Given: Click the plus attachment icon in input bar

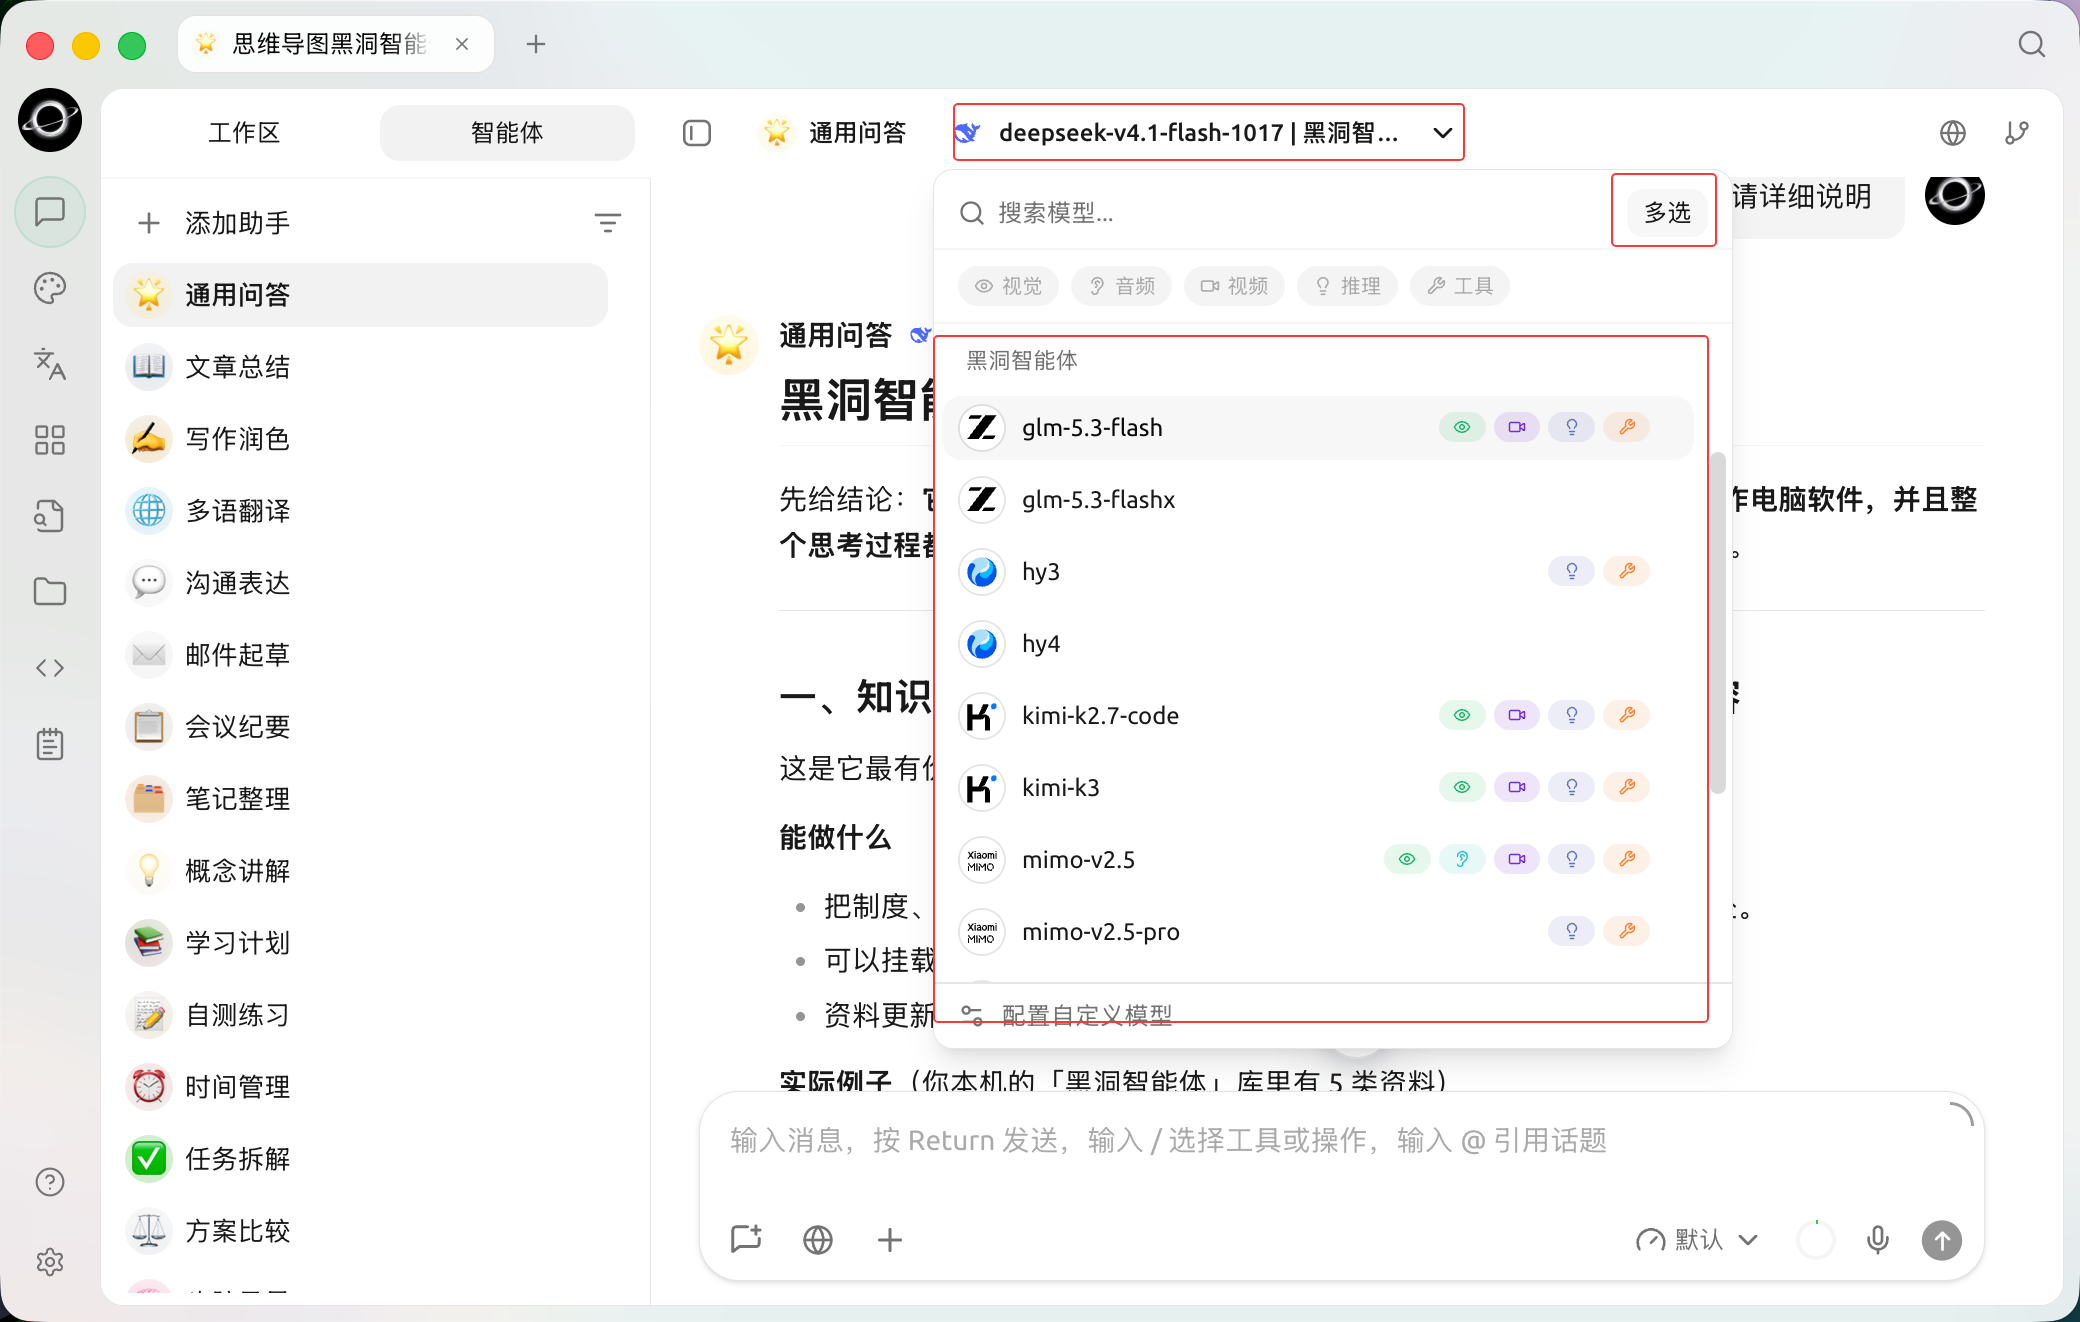Looking at the screenshot, I should coord(890,1240).
